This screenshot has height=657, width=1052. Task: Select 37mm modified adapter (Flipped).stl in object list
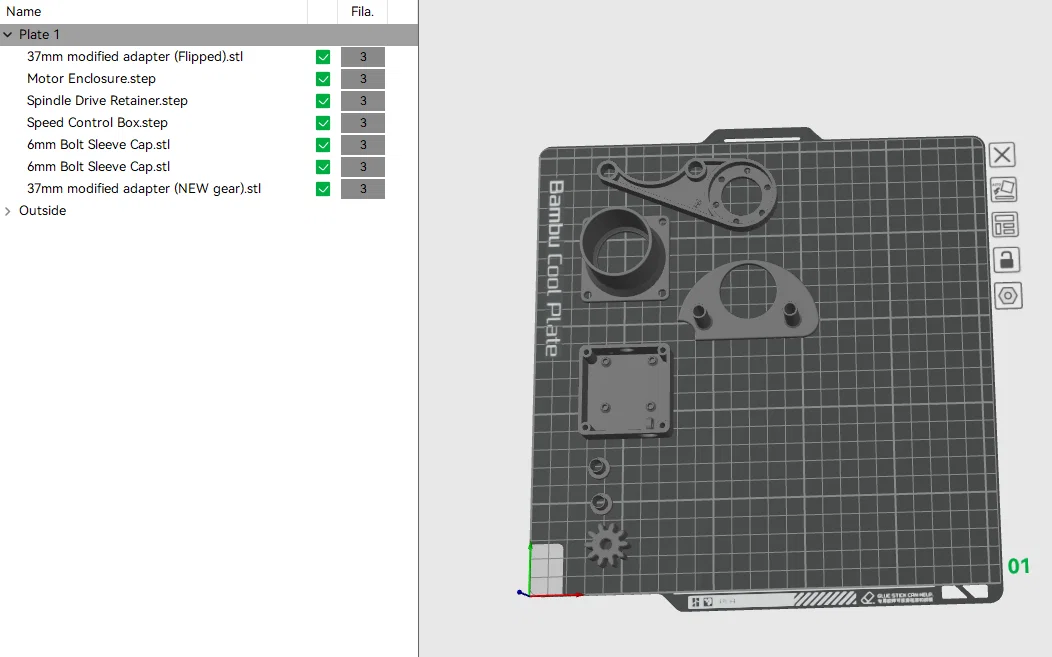point(135,56)
